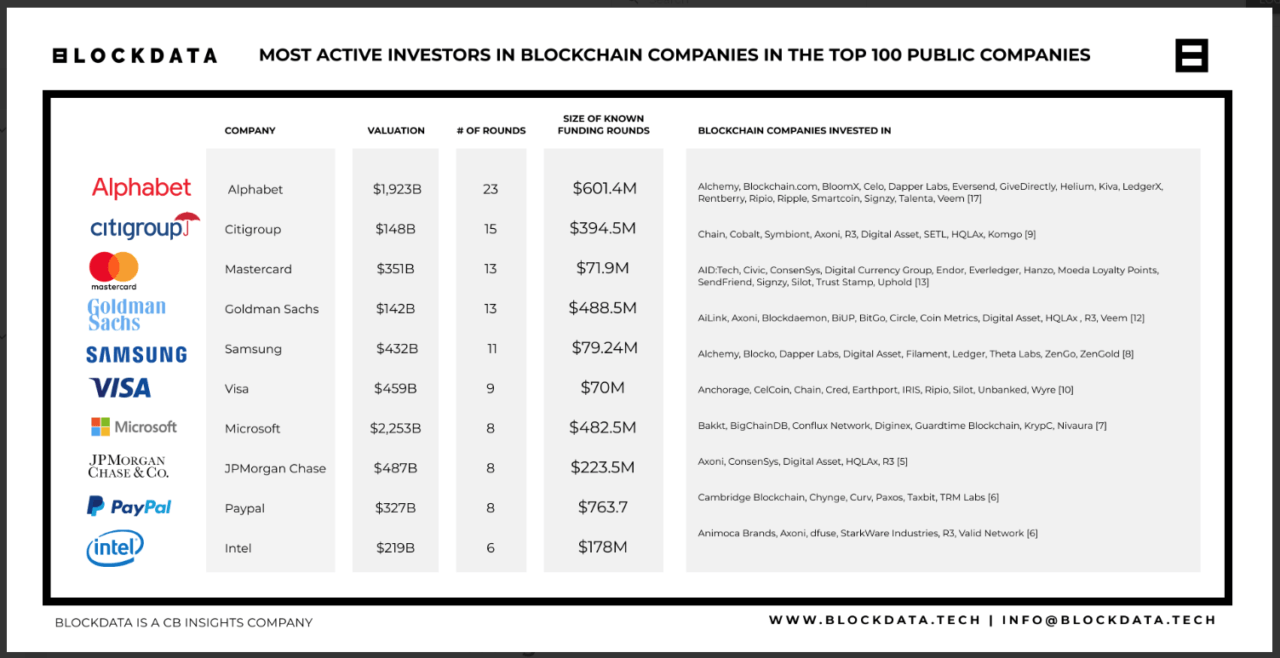Select the Visa logo
Viewport: 1280px width, 658px height.
(120, 388)
